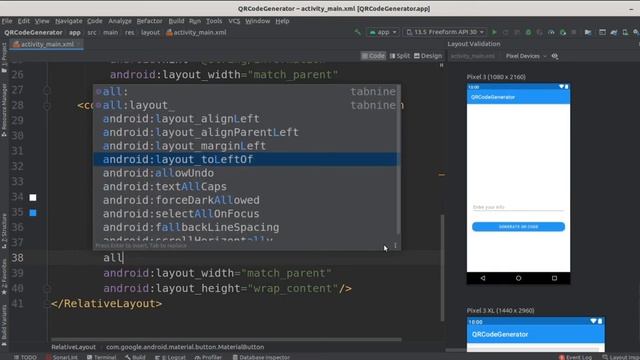Viewport: 640px width, 360px height.
Task: Click the Profile app gauge icon
Action: [551, 32]
